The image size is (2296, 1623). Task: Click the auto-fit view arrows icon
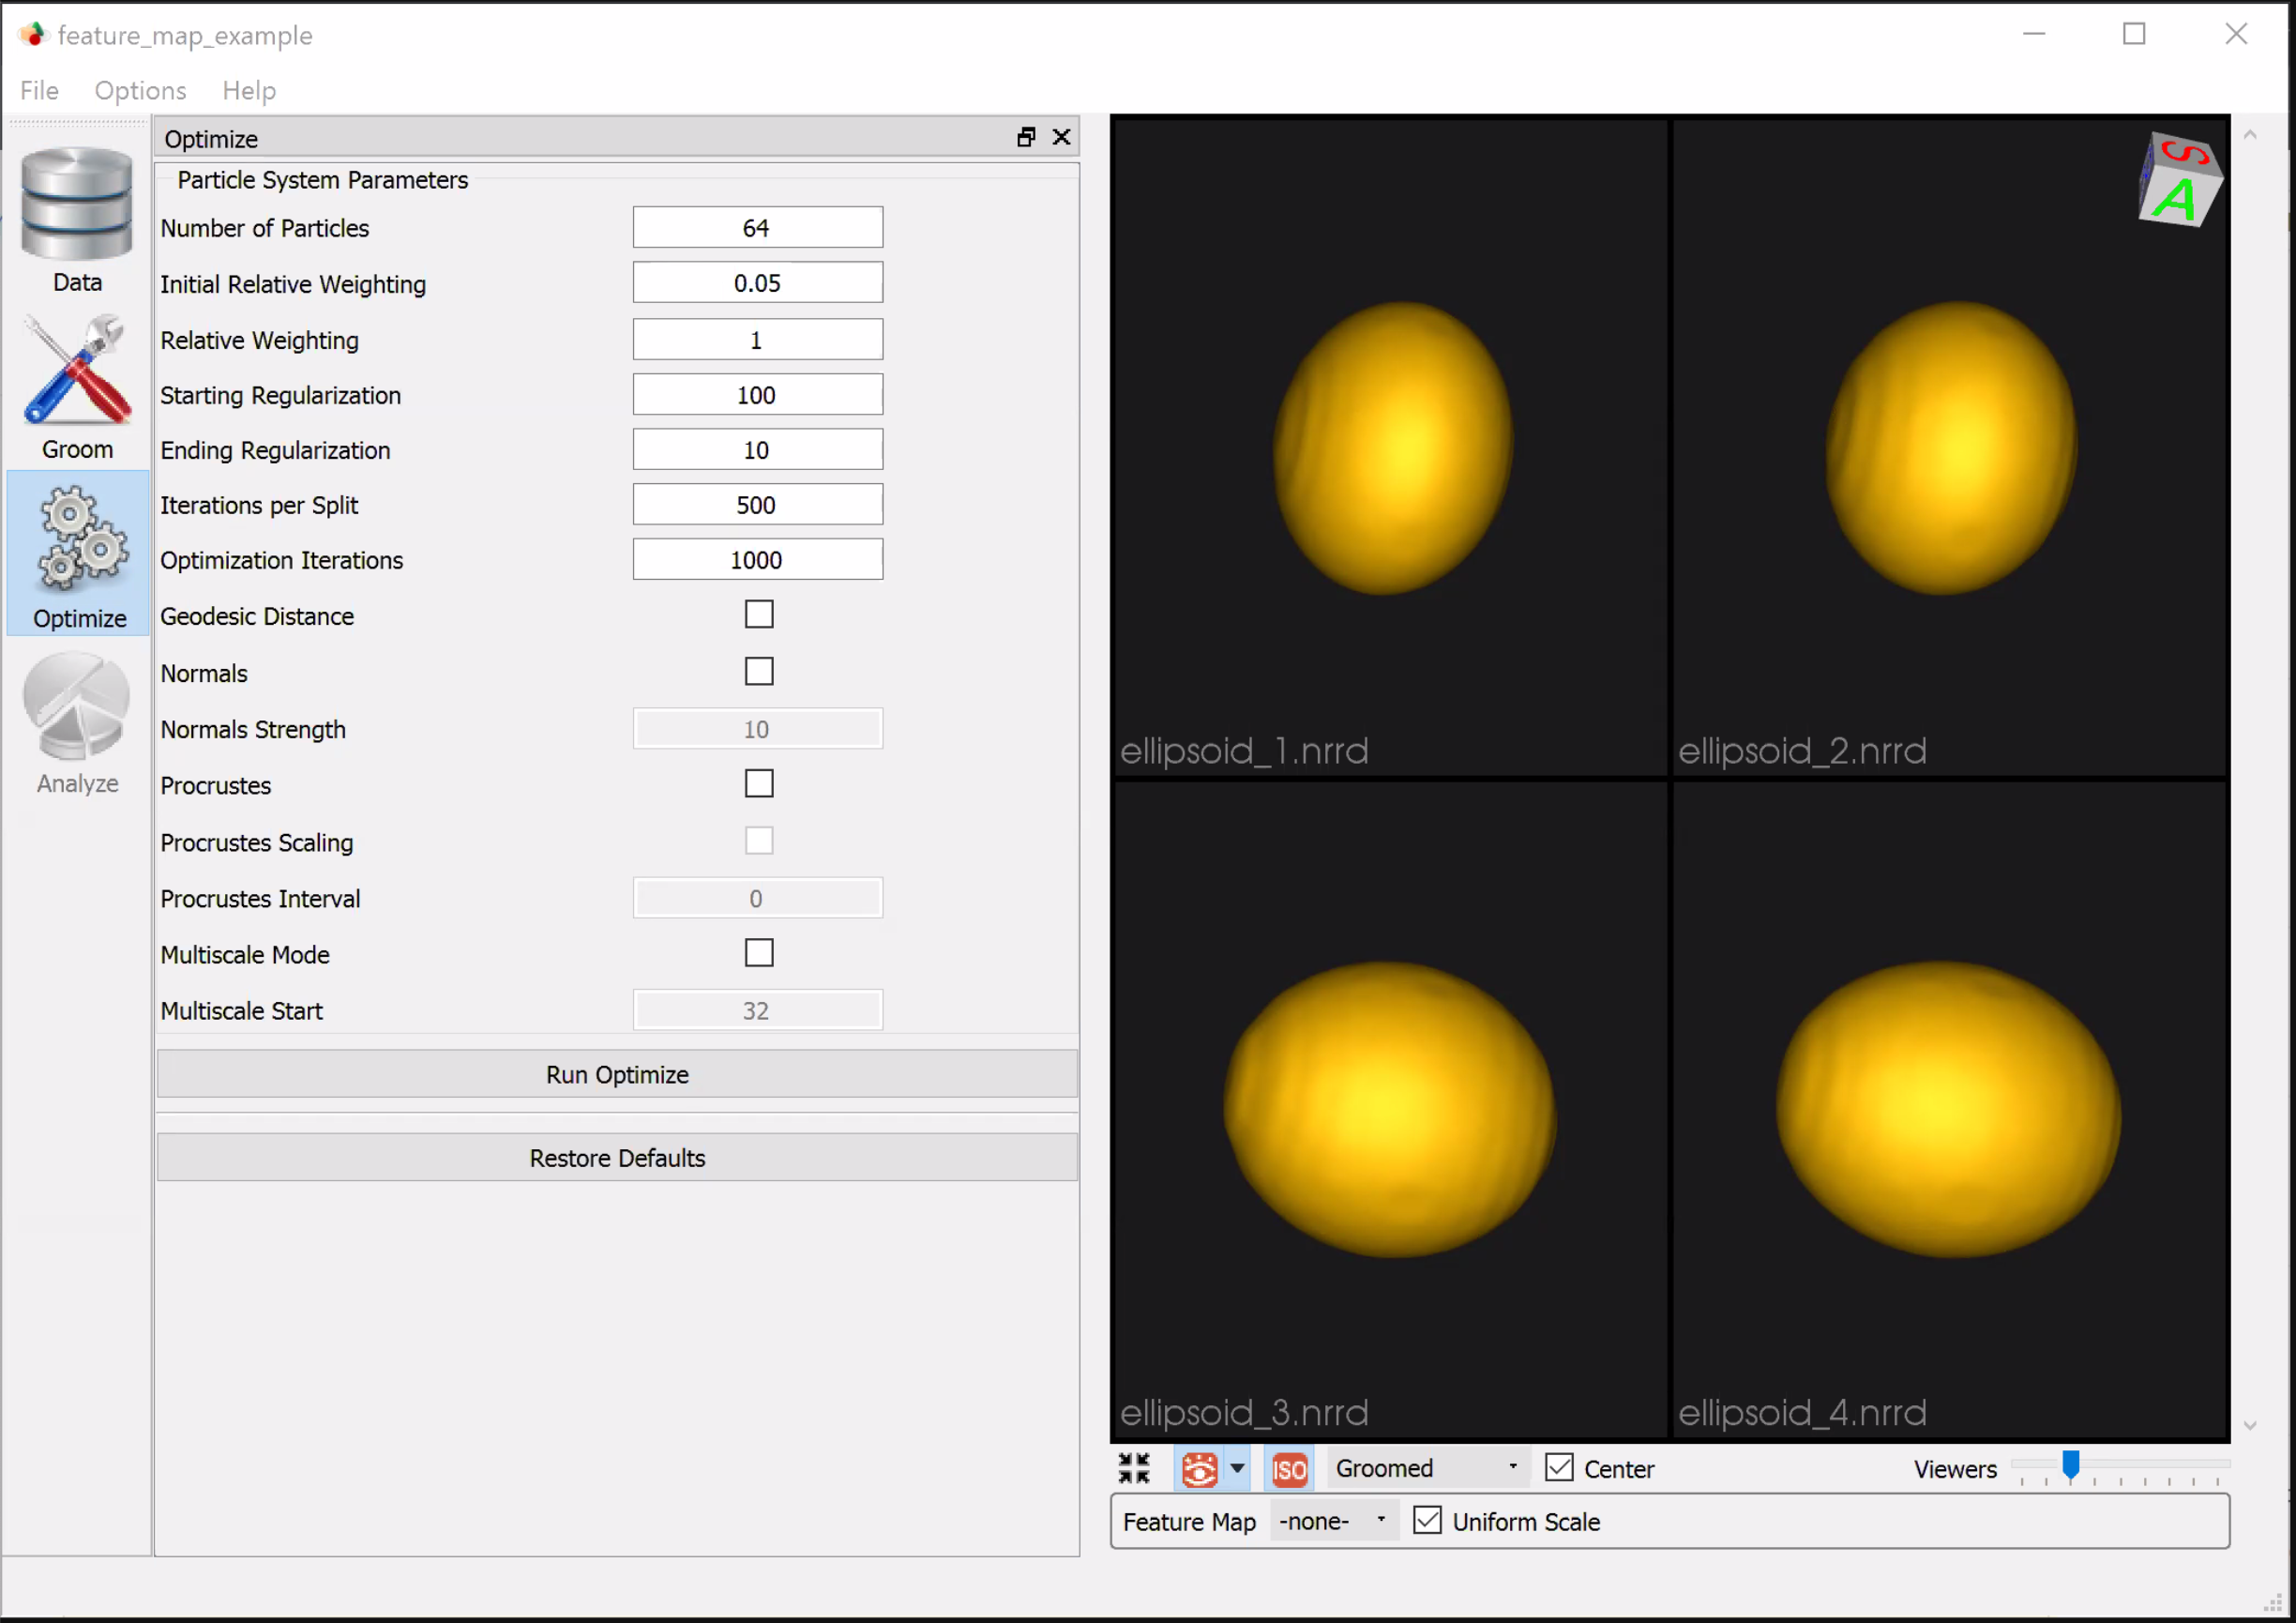coord(1133,1468)
